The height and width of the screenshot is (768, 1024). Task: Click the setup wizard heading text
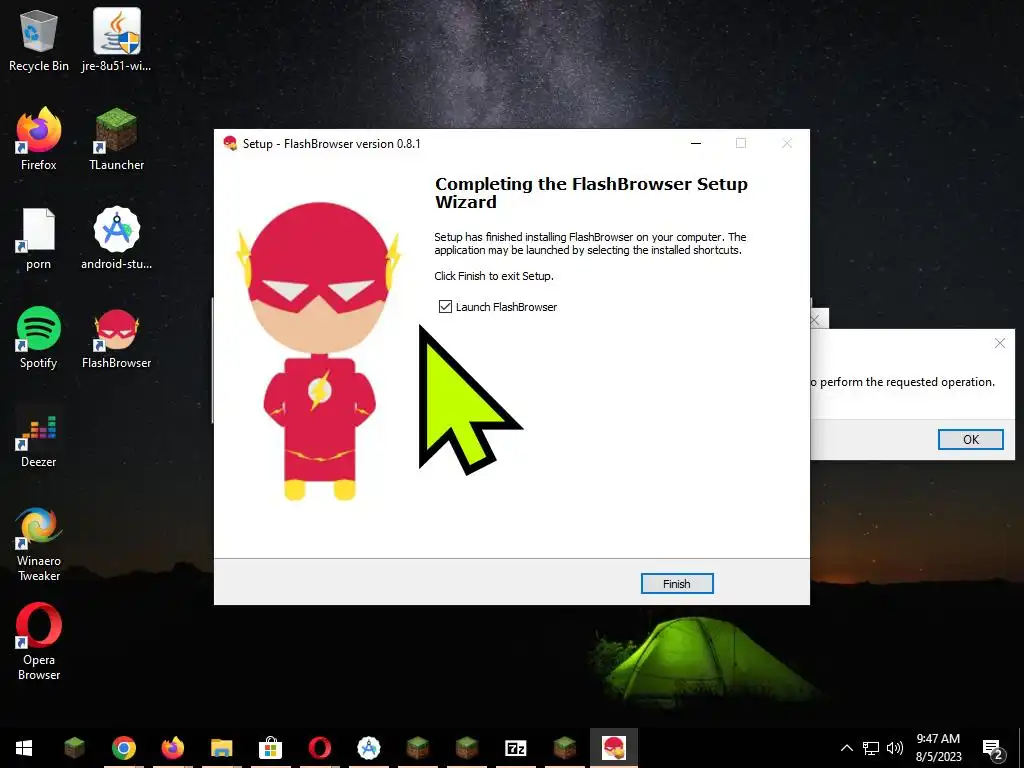coord(591,193)
